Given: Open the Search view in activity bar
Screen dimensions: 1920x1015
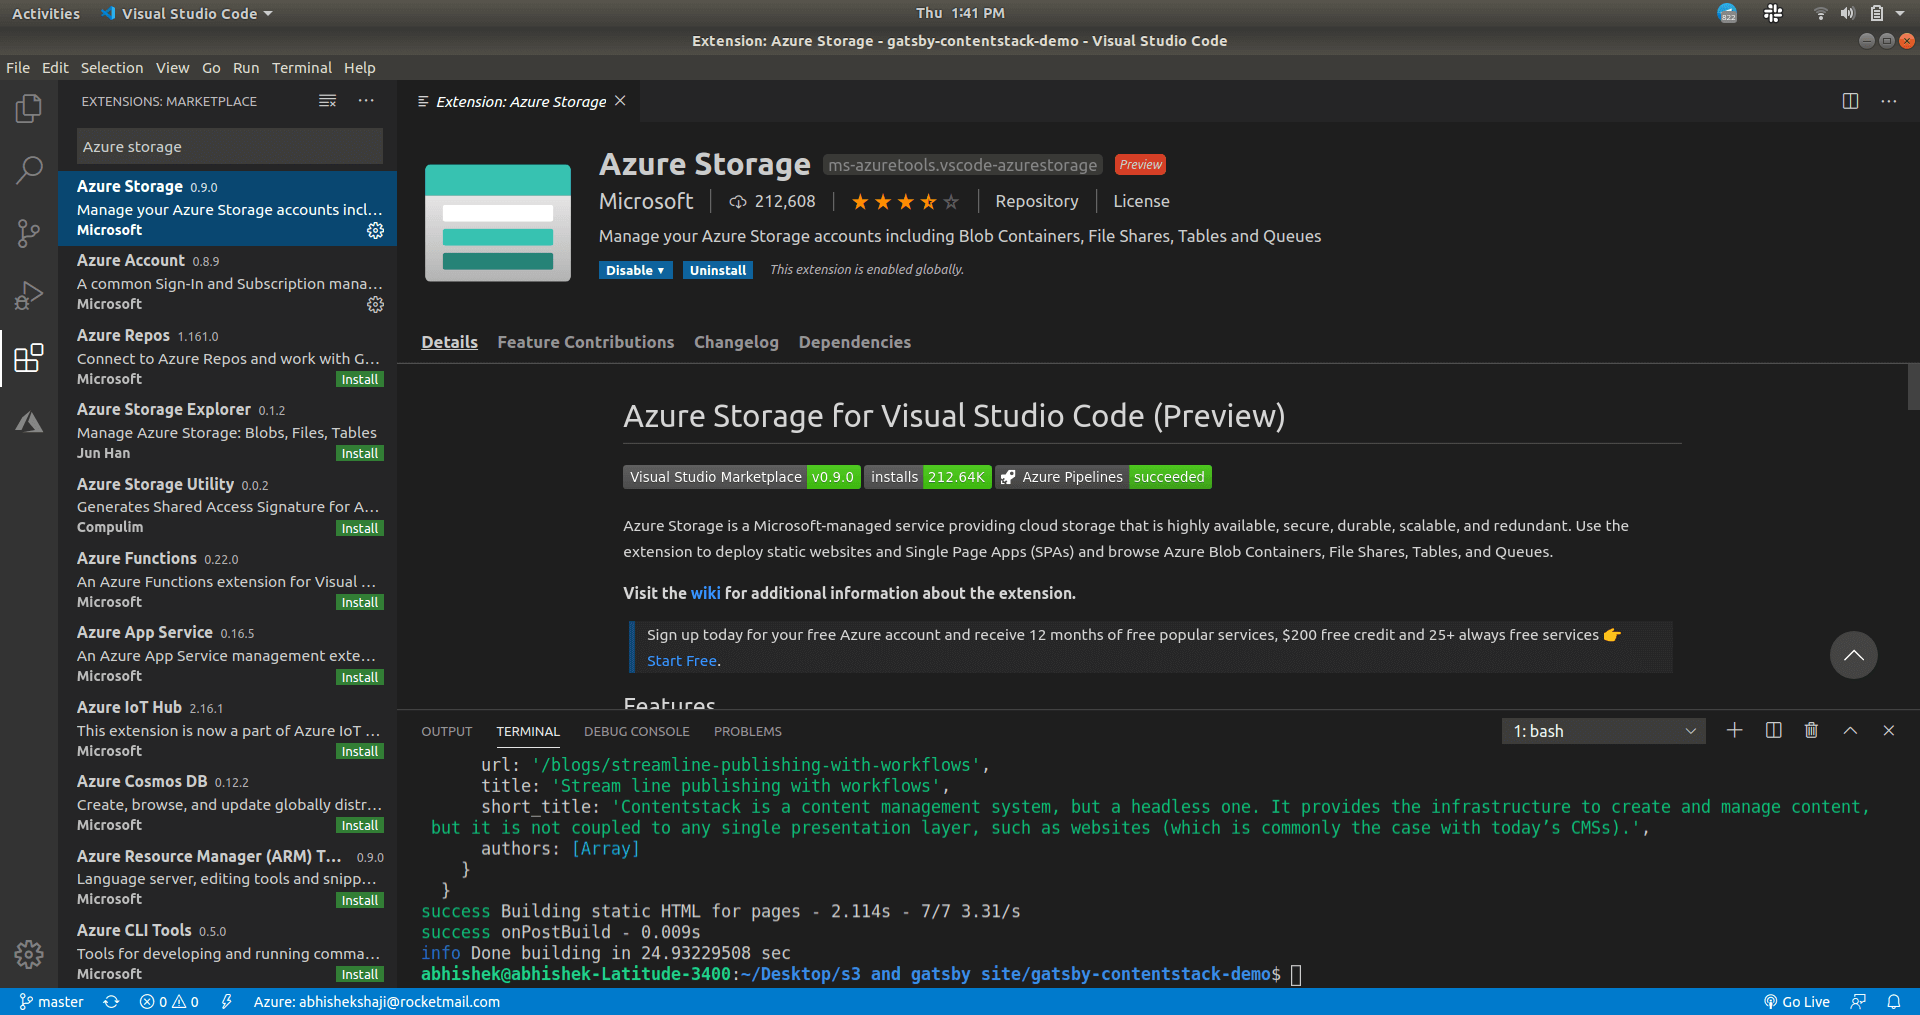Looking at the screenshot, I should pyautogui.click(x=29, y=170).
